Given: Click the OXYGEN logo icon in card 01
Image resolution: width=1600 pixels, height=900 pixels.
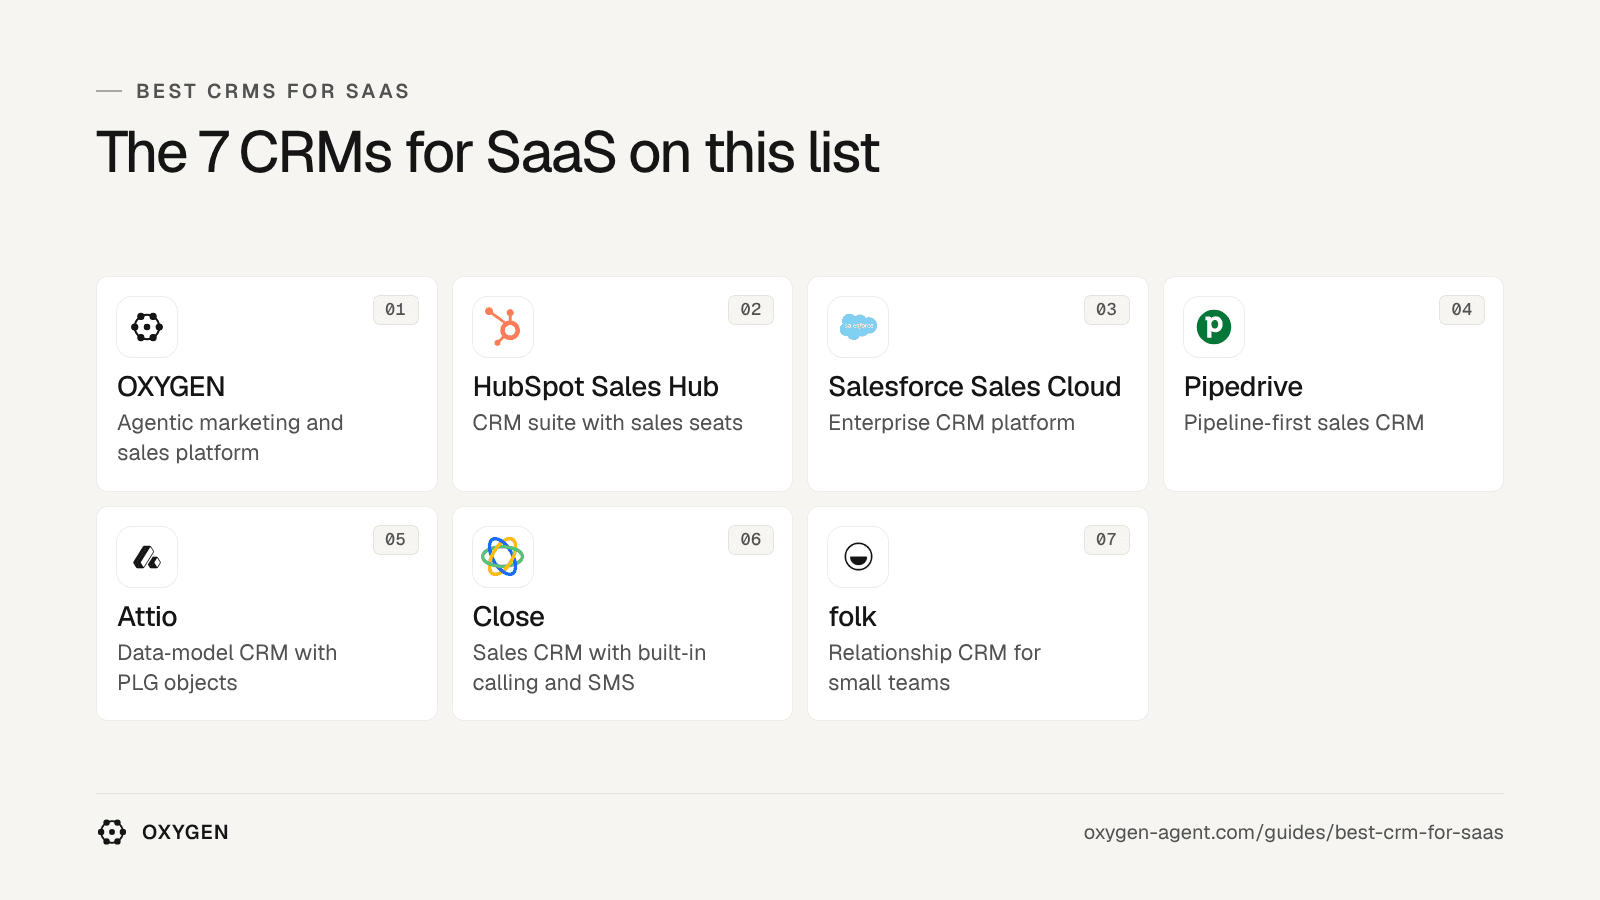Looking at the screenshot, I should [147, 327].
